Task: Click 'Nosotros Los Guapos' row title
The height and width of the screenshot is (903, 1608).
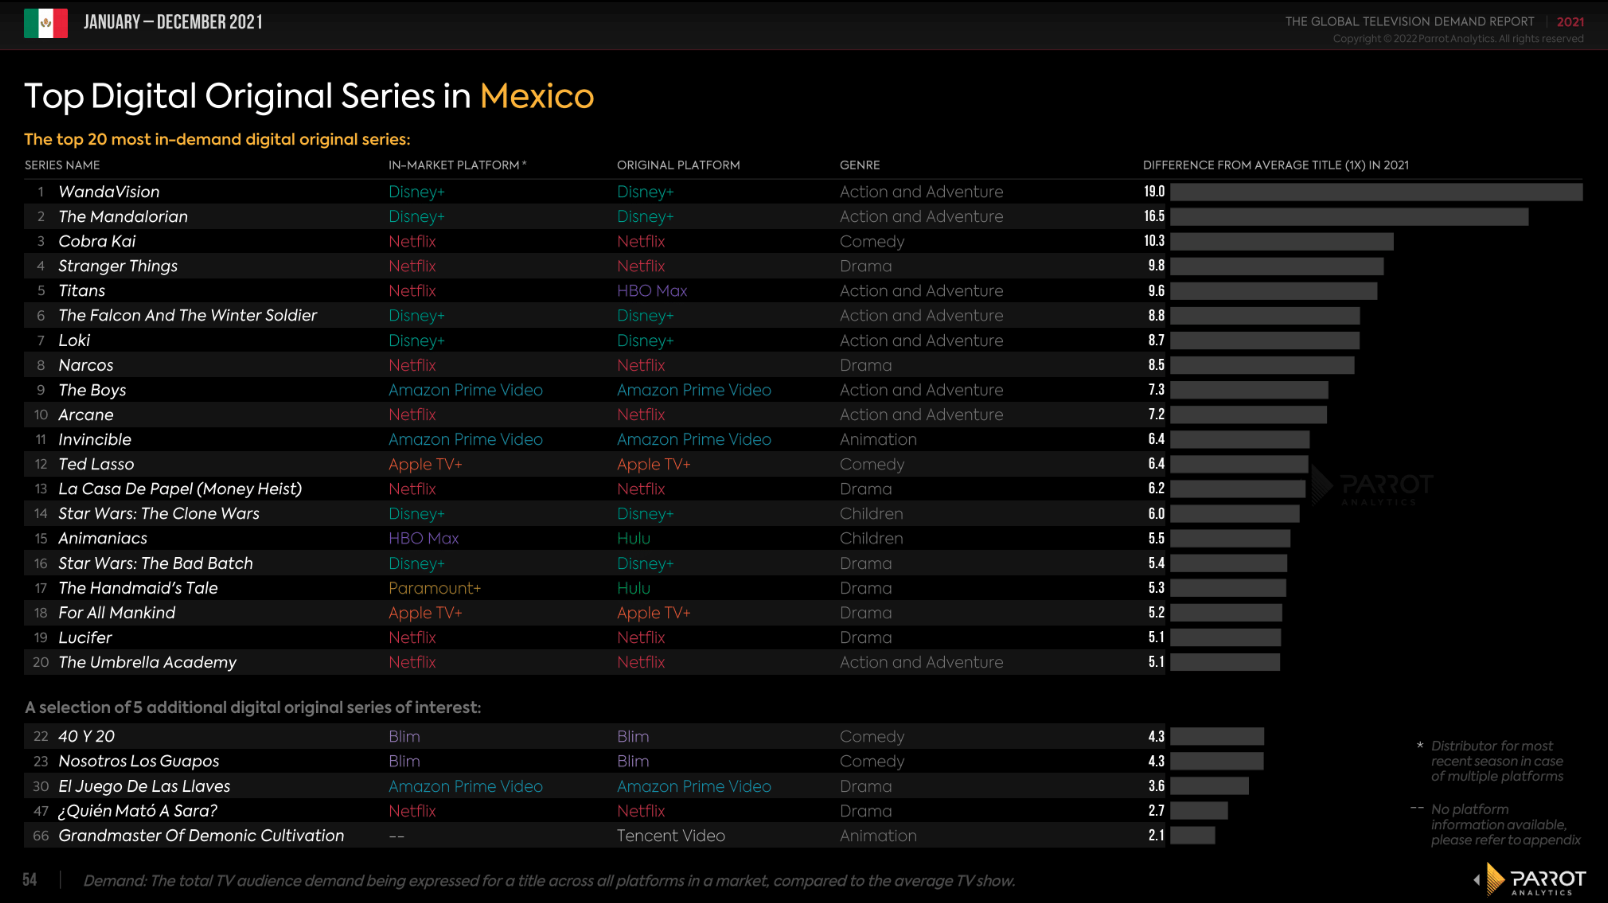Action: coord(139,761)
